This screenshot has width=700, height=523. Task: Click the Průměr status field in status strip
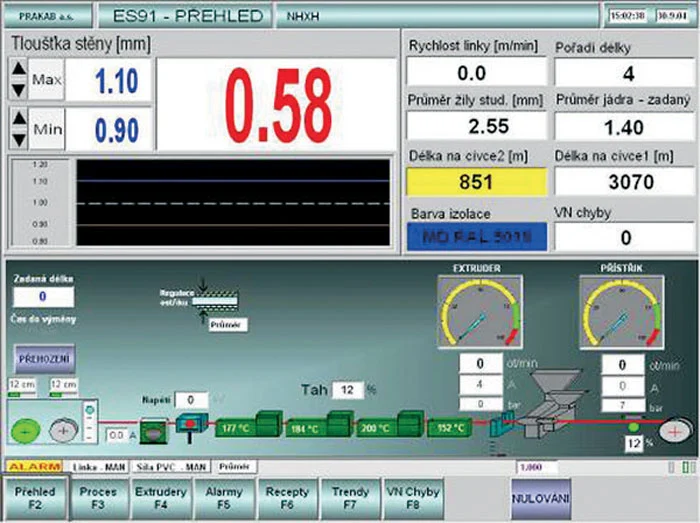(235, 467)
